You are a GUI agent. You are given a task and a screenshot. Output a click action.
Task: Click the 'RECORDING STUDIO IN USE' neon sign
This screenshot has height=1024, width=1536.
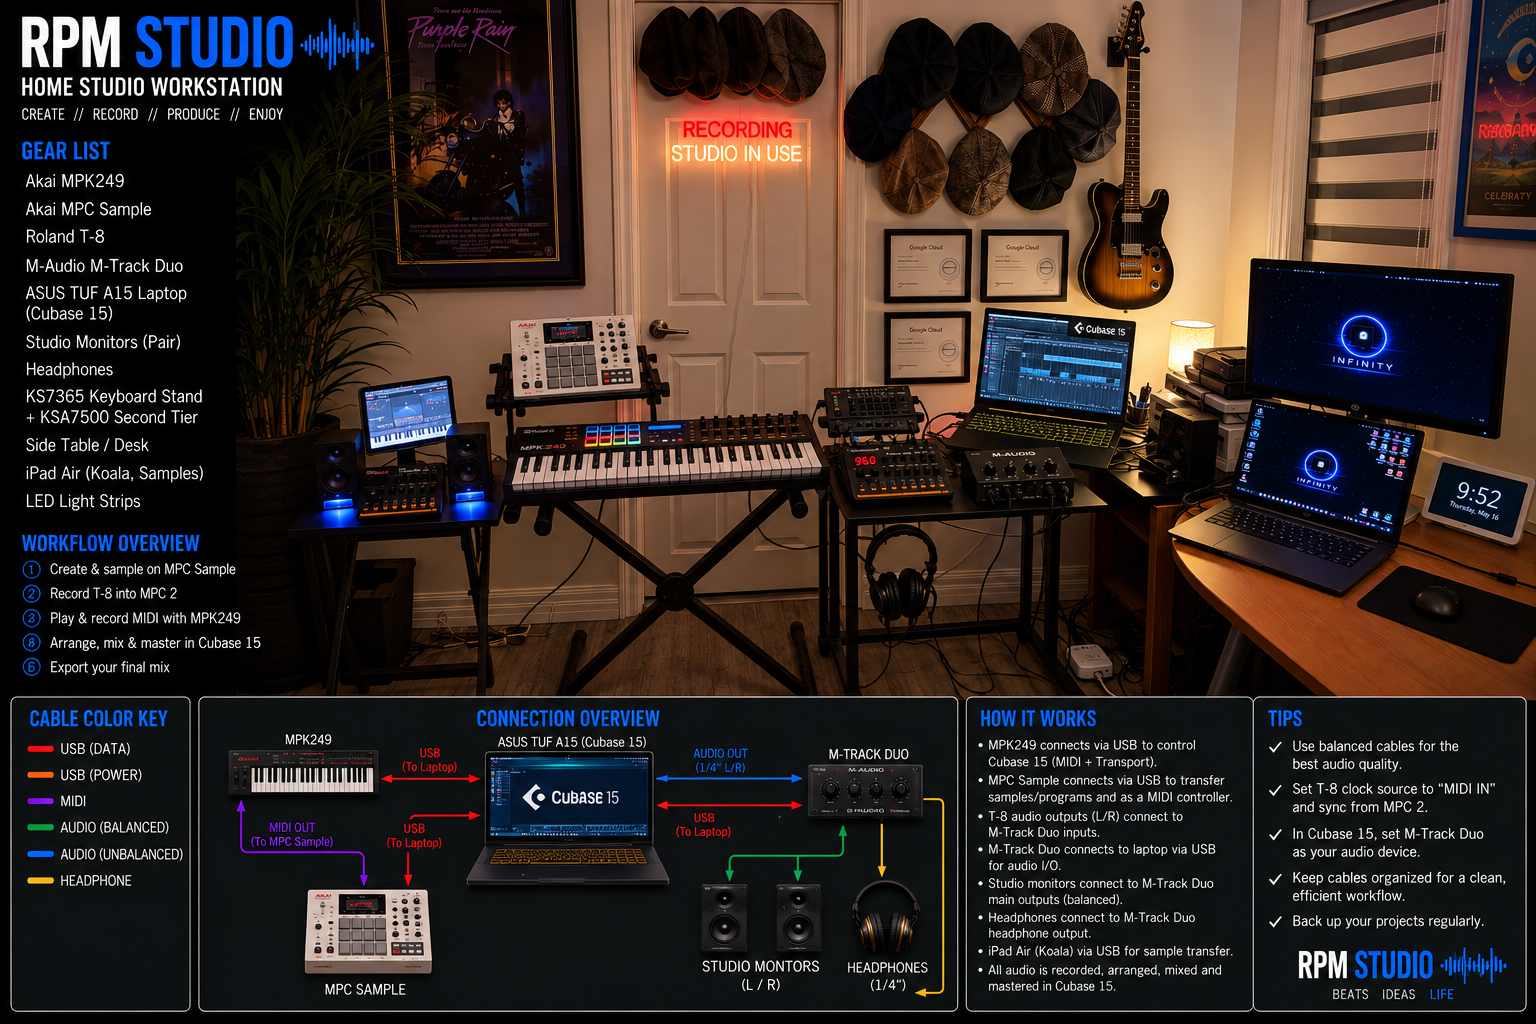pos(736,142)
